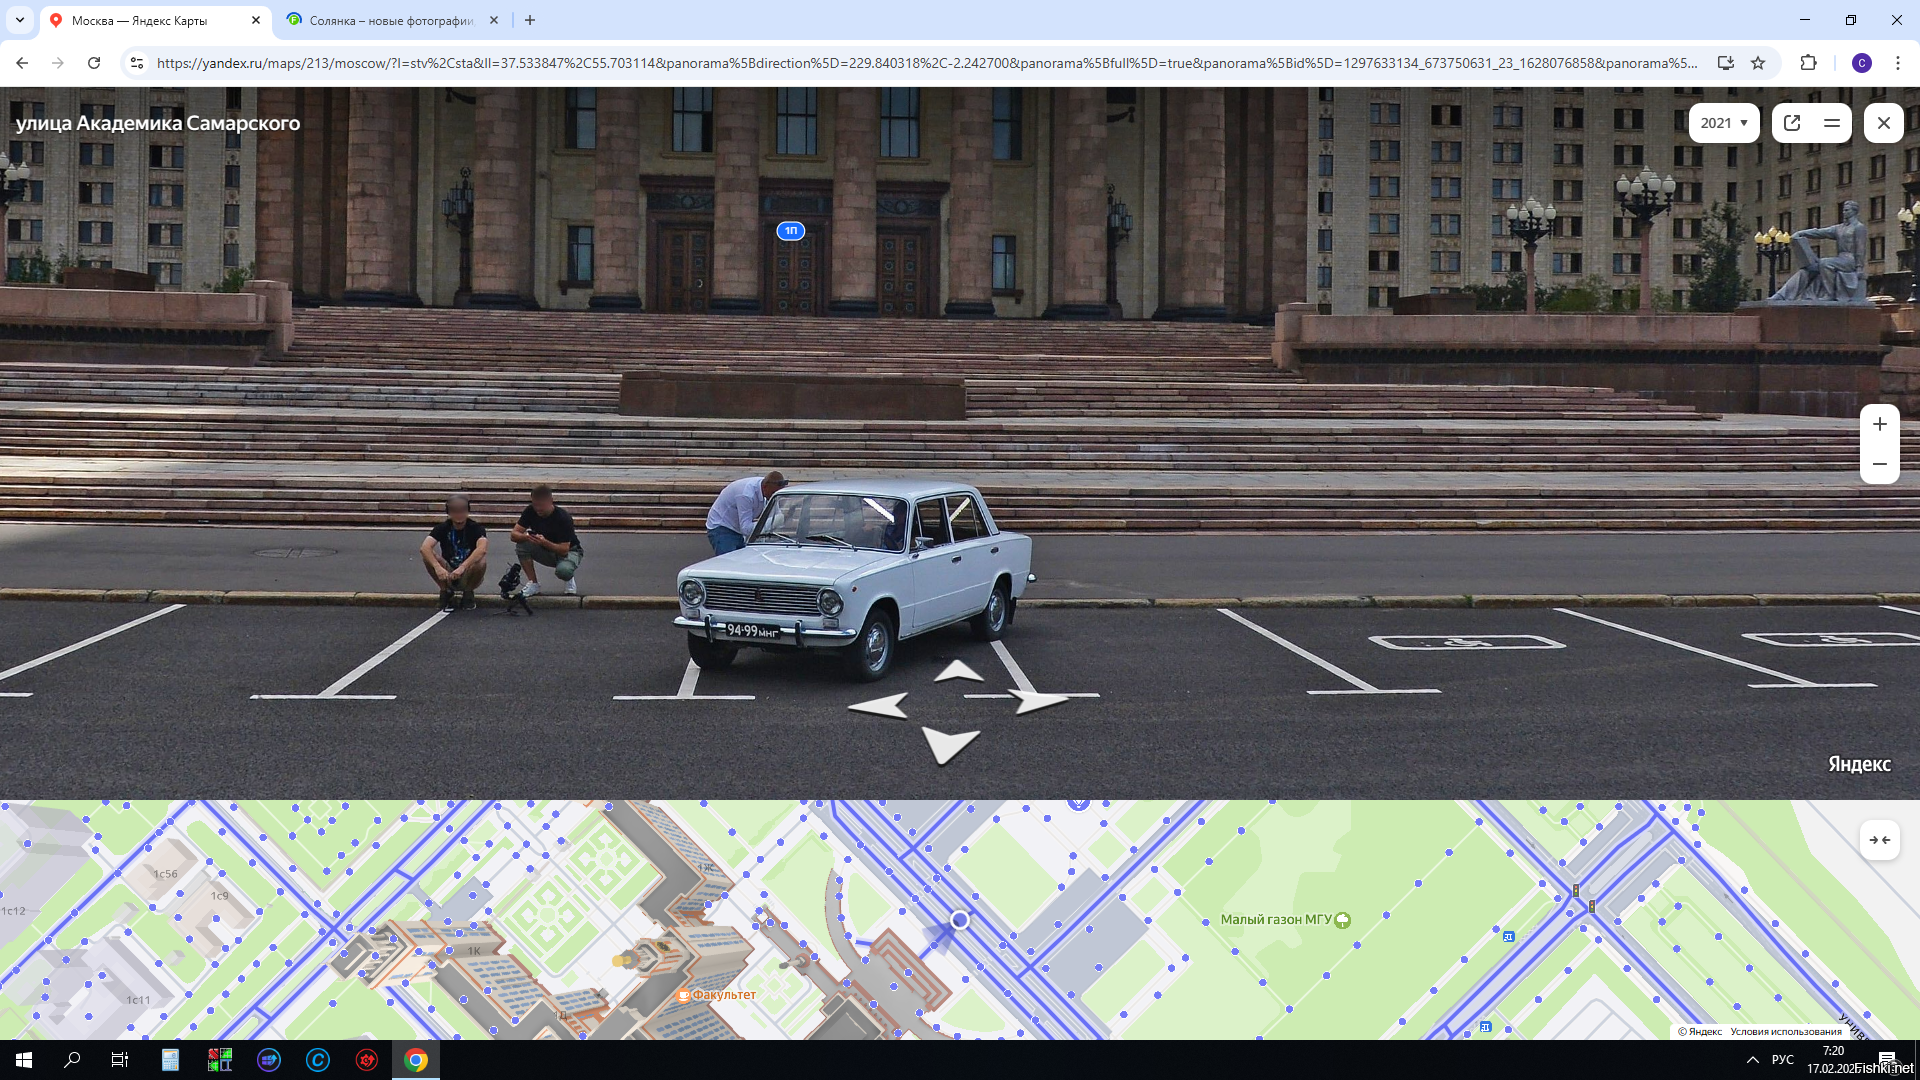Bookmark this page with star icon
This screenshot has height=1080, width=1920.
point(1758,63)
